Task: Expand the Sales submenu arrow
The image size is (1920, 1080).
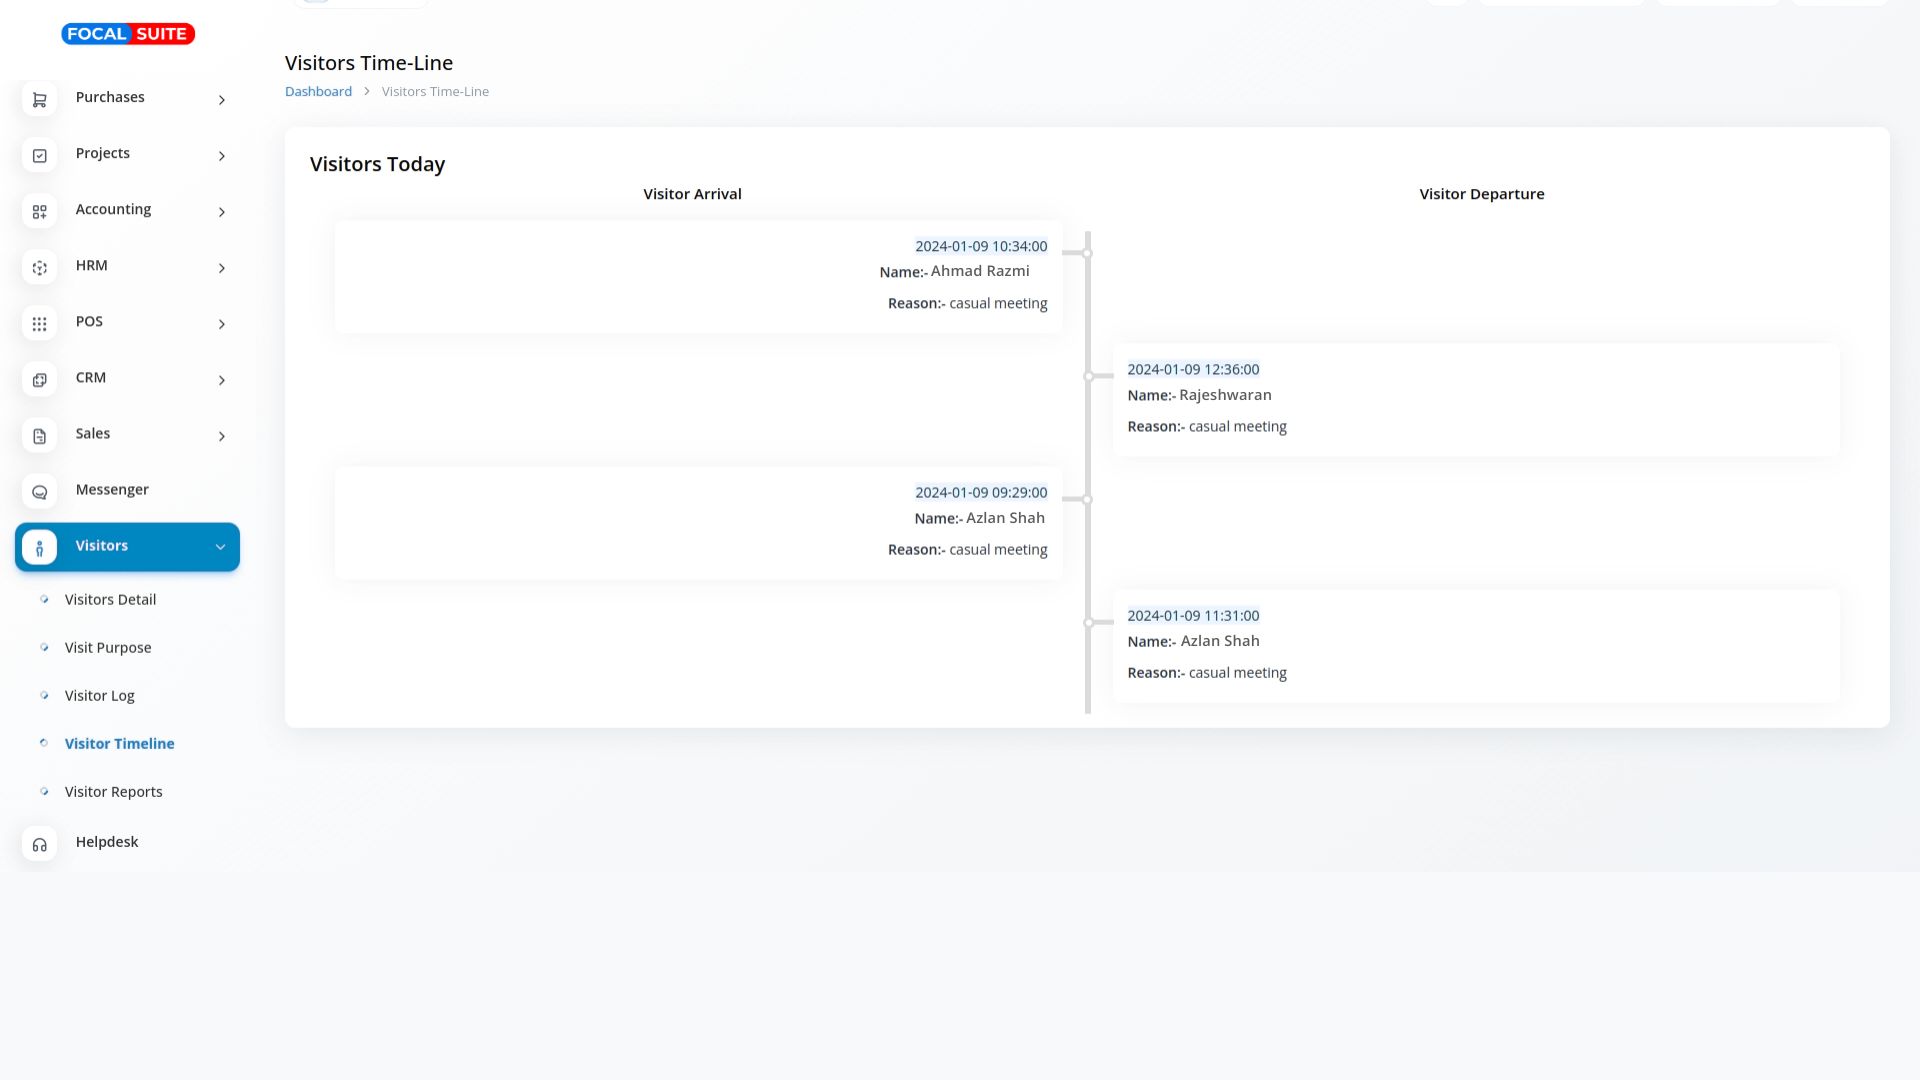Action: tap(222, 436)
